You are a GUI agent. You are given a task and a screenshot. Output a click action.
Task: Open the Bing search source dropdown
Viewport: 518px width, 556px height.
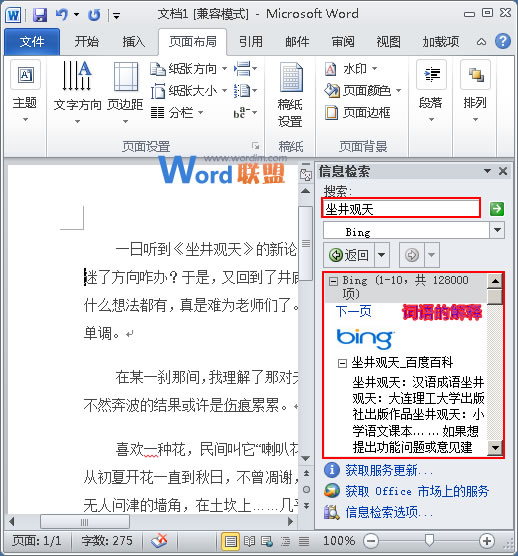pos(497,230)
